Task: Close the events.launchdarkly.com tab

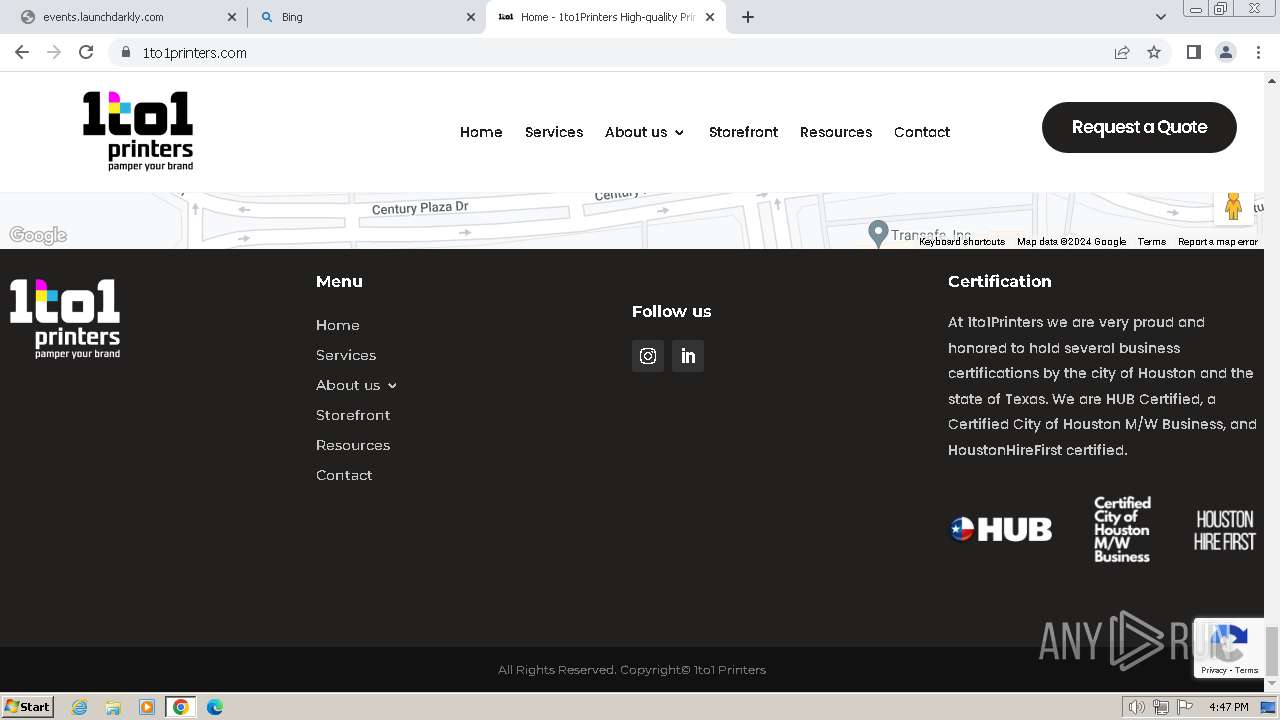Action: (x=232, y=17)
